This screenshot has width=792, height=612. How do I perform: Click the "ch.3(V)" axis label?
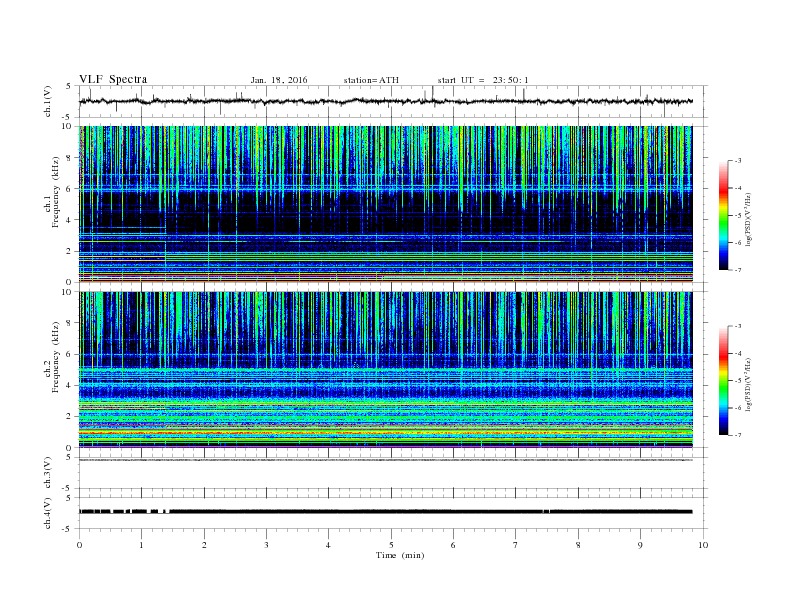click(x=48, y=473)
